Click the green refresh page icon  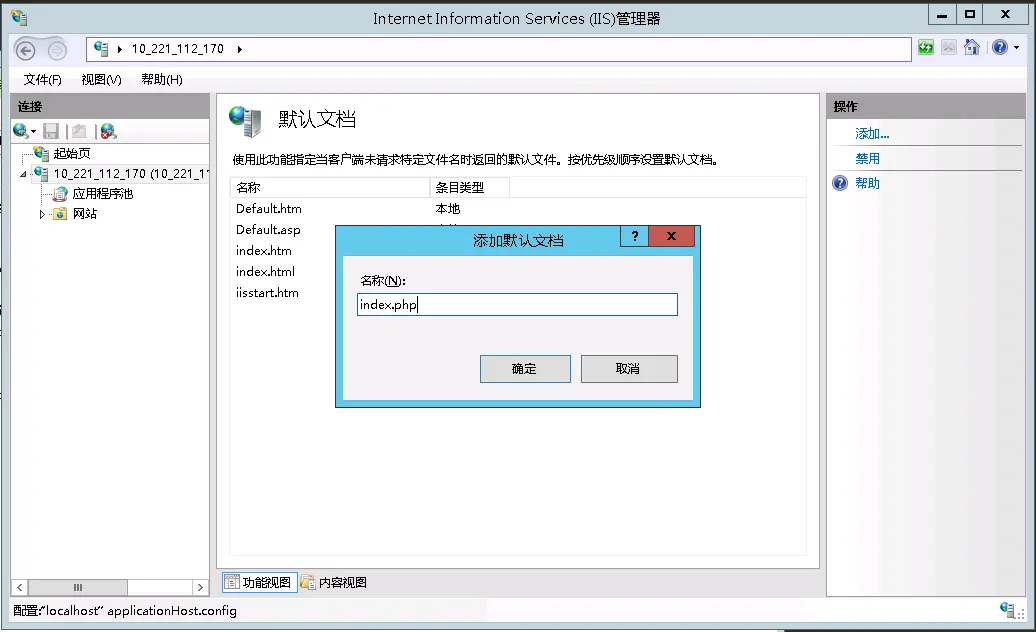(x=926, y=48)
